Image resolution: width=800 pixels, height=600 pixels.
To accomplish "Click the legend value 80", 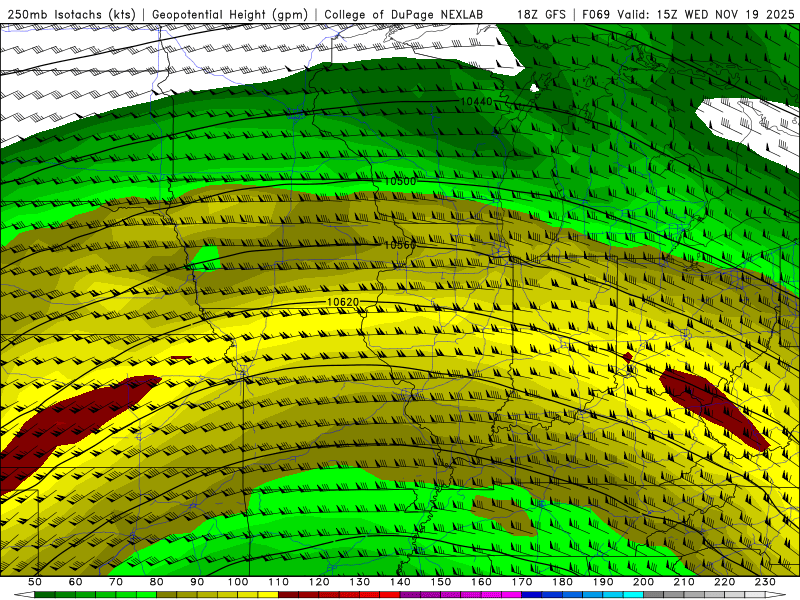I will [157, 582].
